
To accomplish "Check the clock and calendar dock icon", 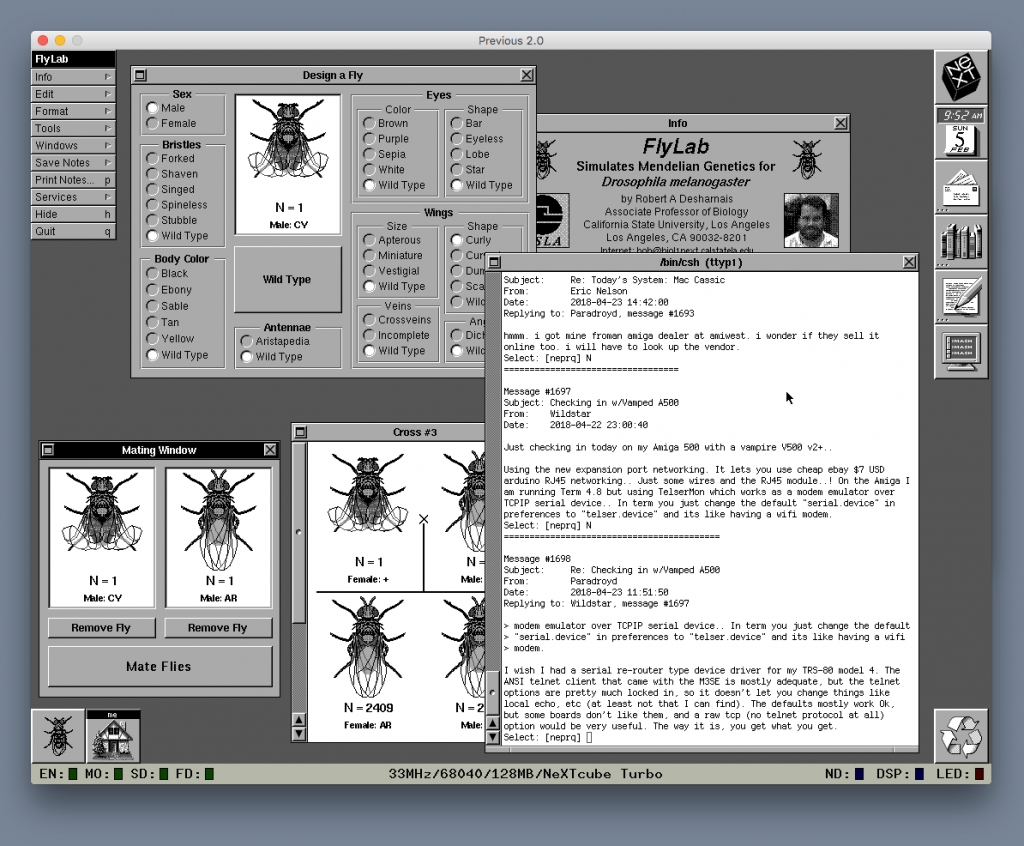I will click(961, 133).
